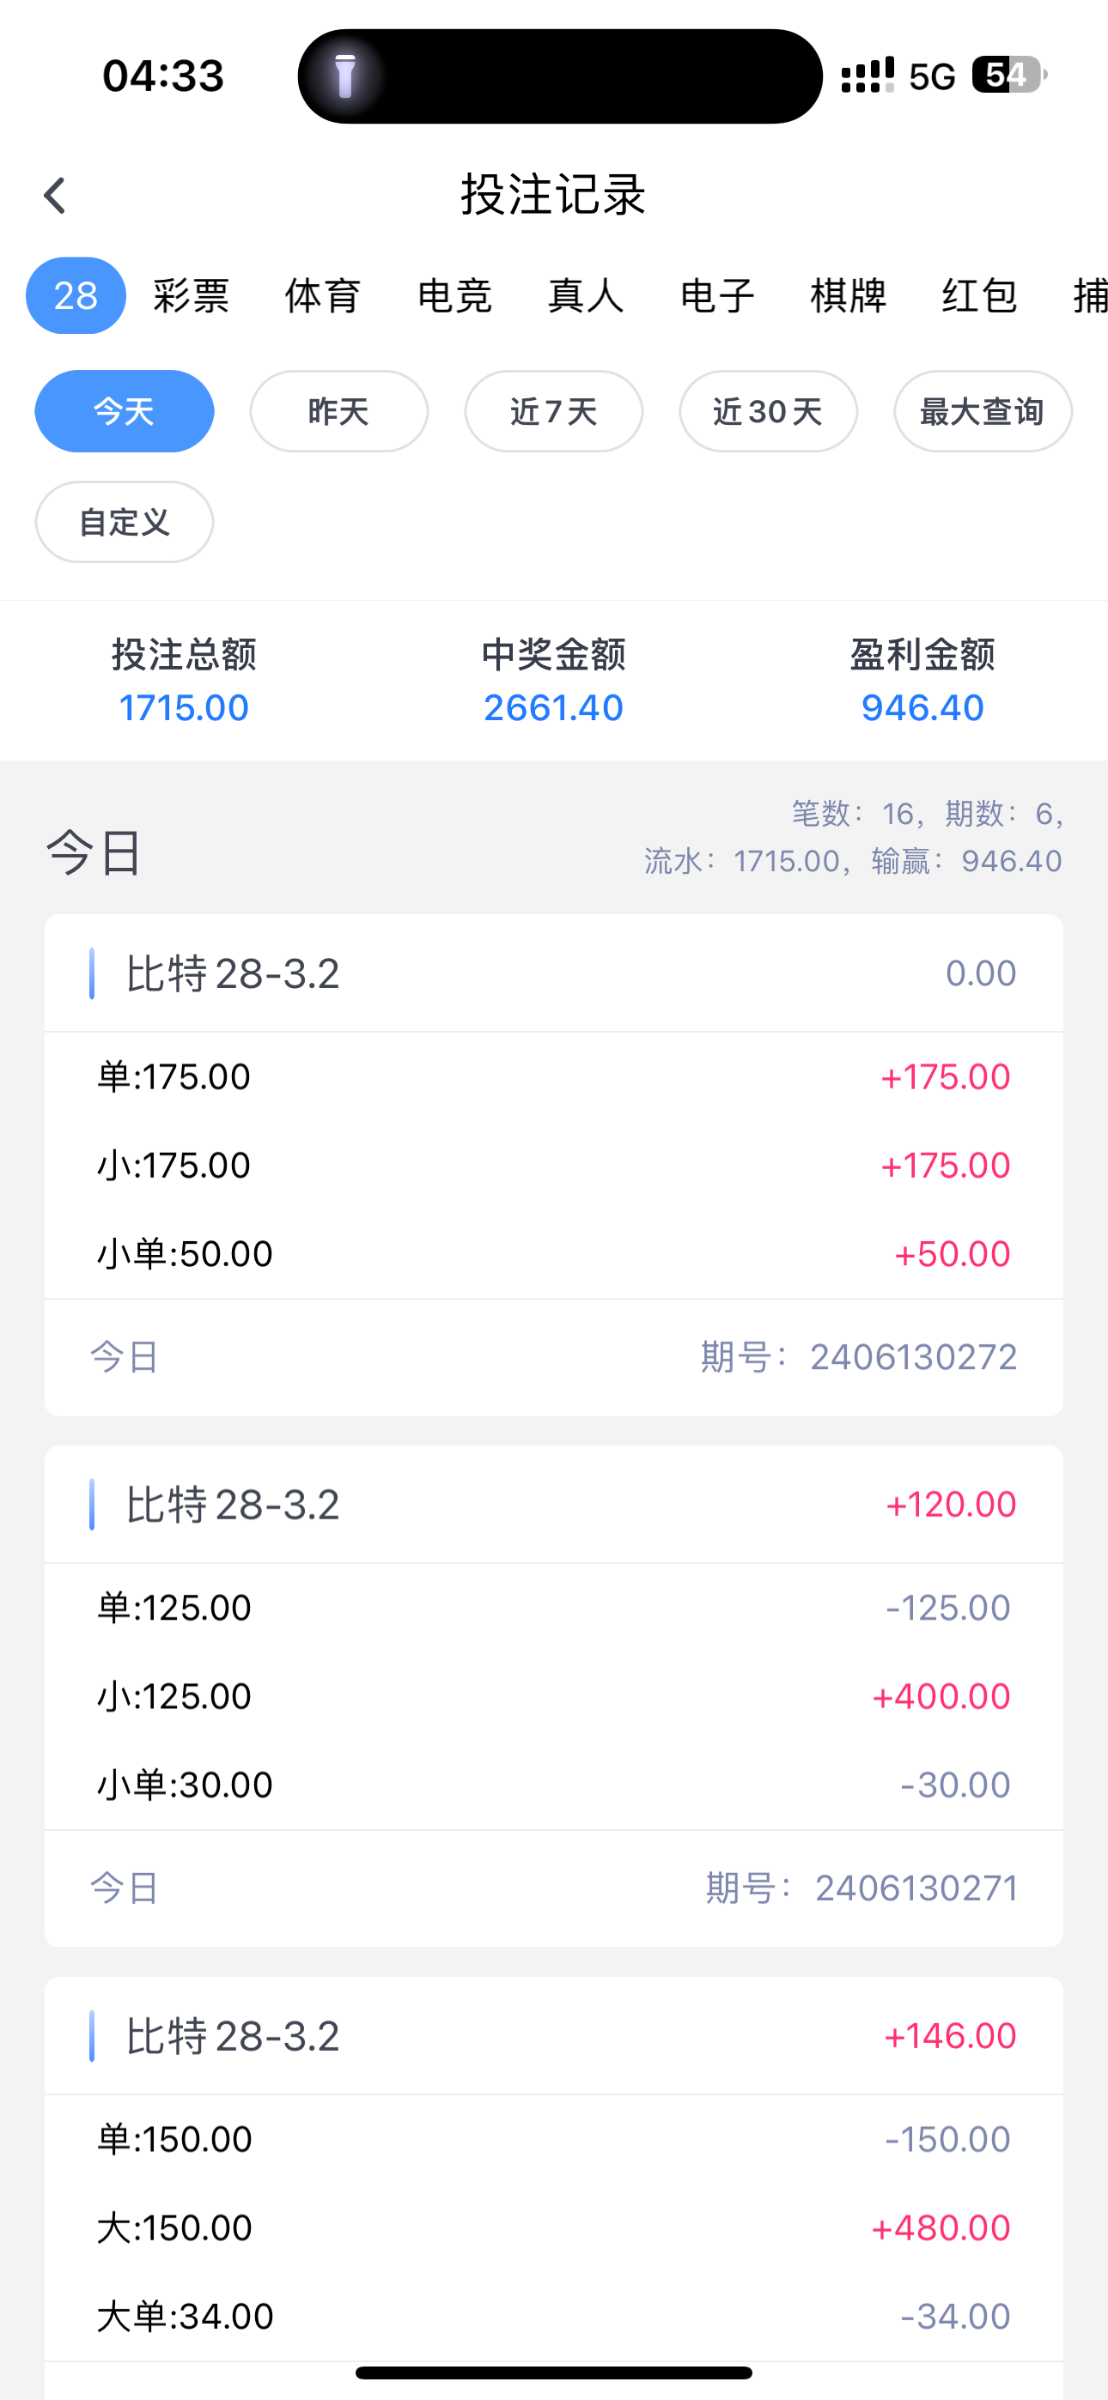The image size is (1108, 2400).
Task: Switch to the 电竞 tab
Action: [x=454, y=296]
